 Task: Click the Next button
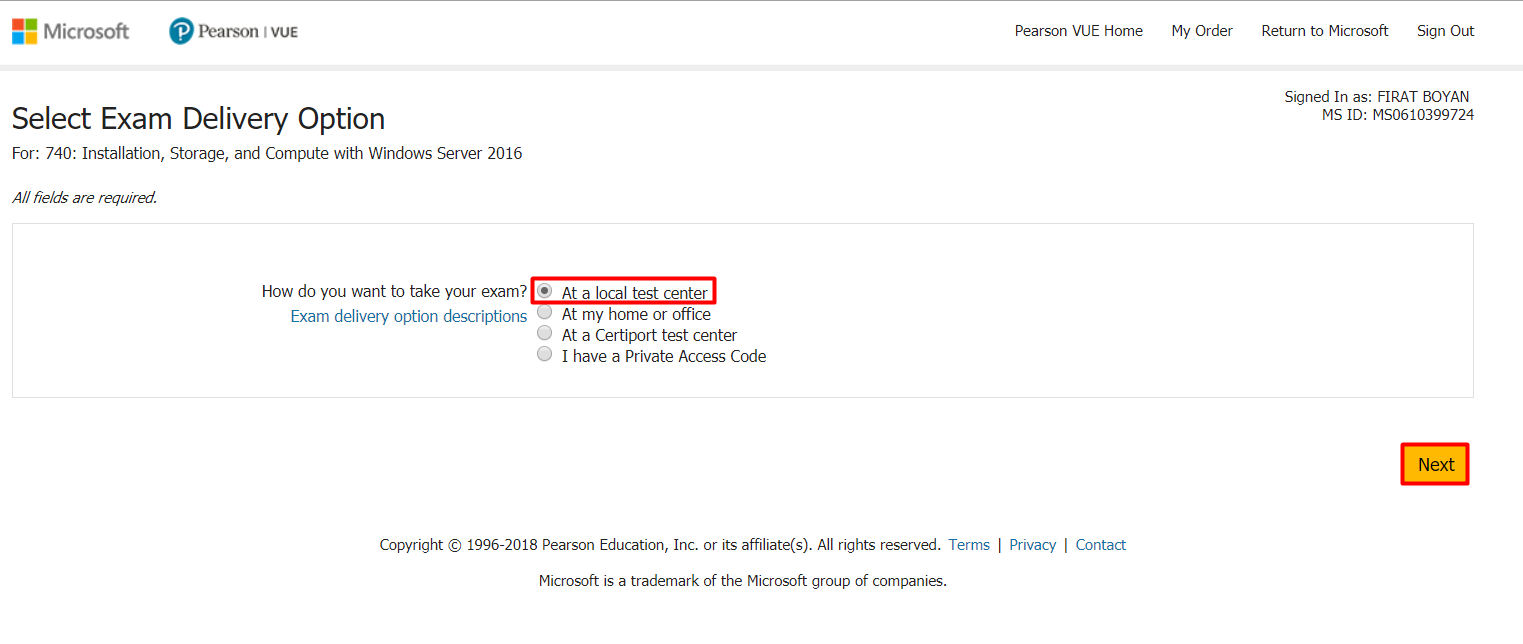(1435, 465)
